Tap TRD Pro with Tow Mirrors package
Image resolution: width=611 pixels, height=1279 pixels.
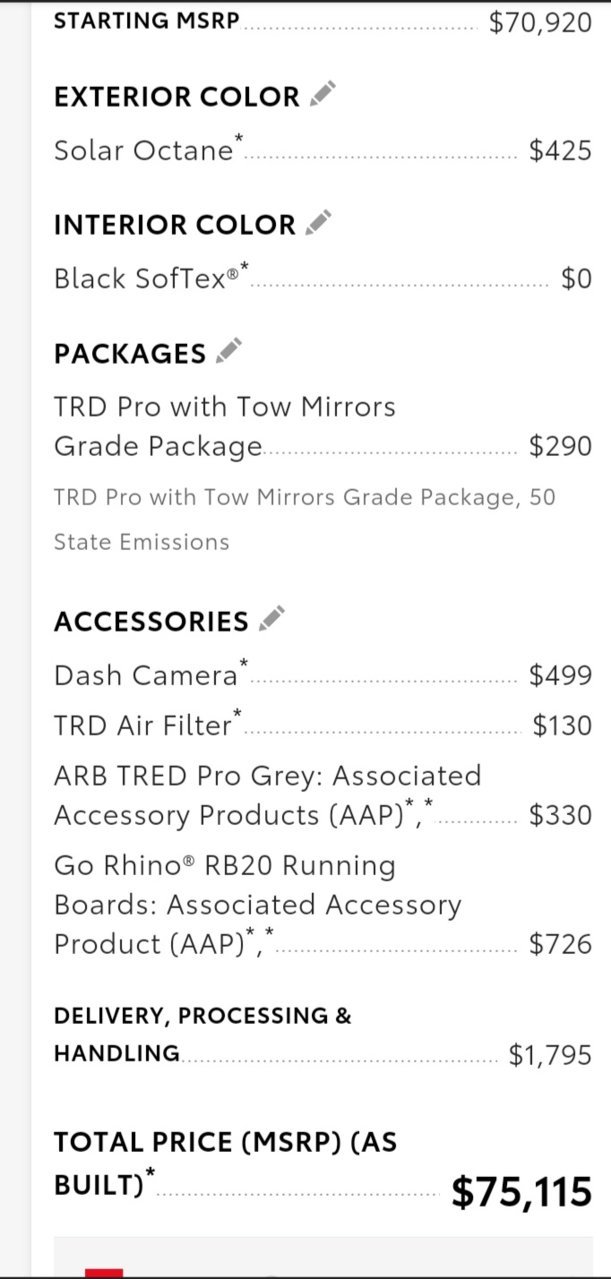tap(322, 426)
